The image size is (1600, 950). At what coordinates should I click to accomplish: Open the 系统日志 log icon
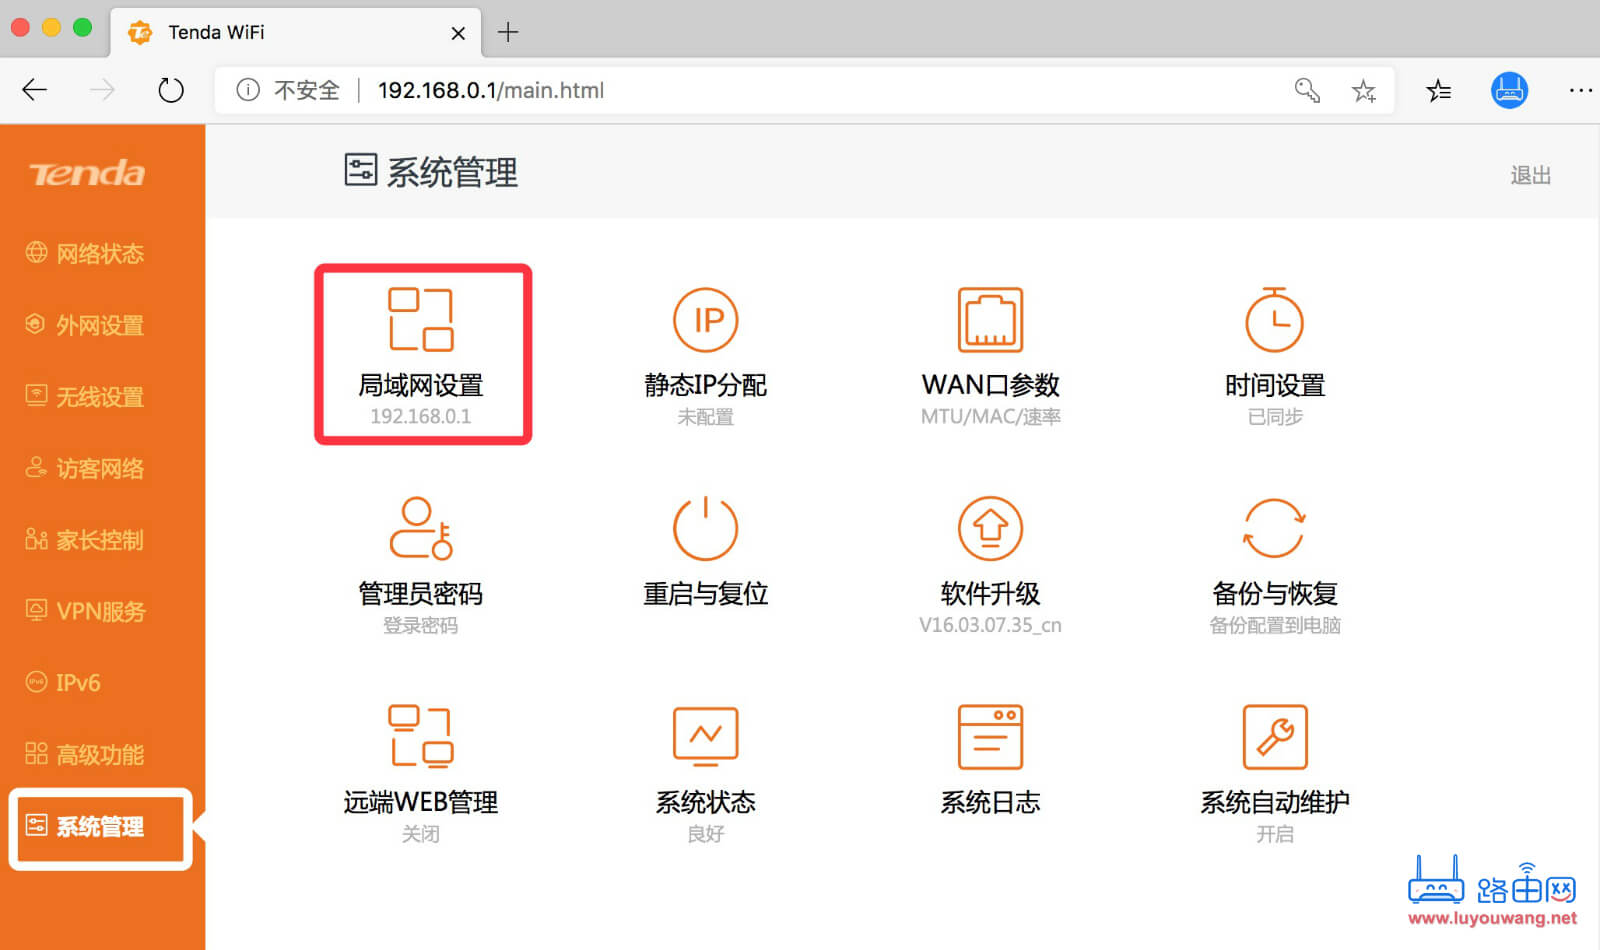pos(990,736)
